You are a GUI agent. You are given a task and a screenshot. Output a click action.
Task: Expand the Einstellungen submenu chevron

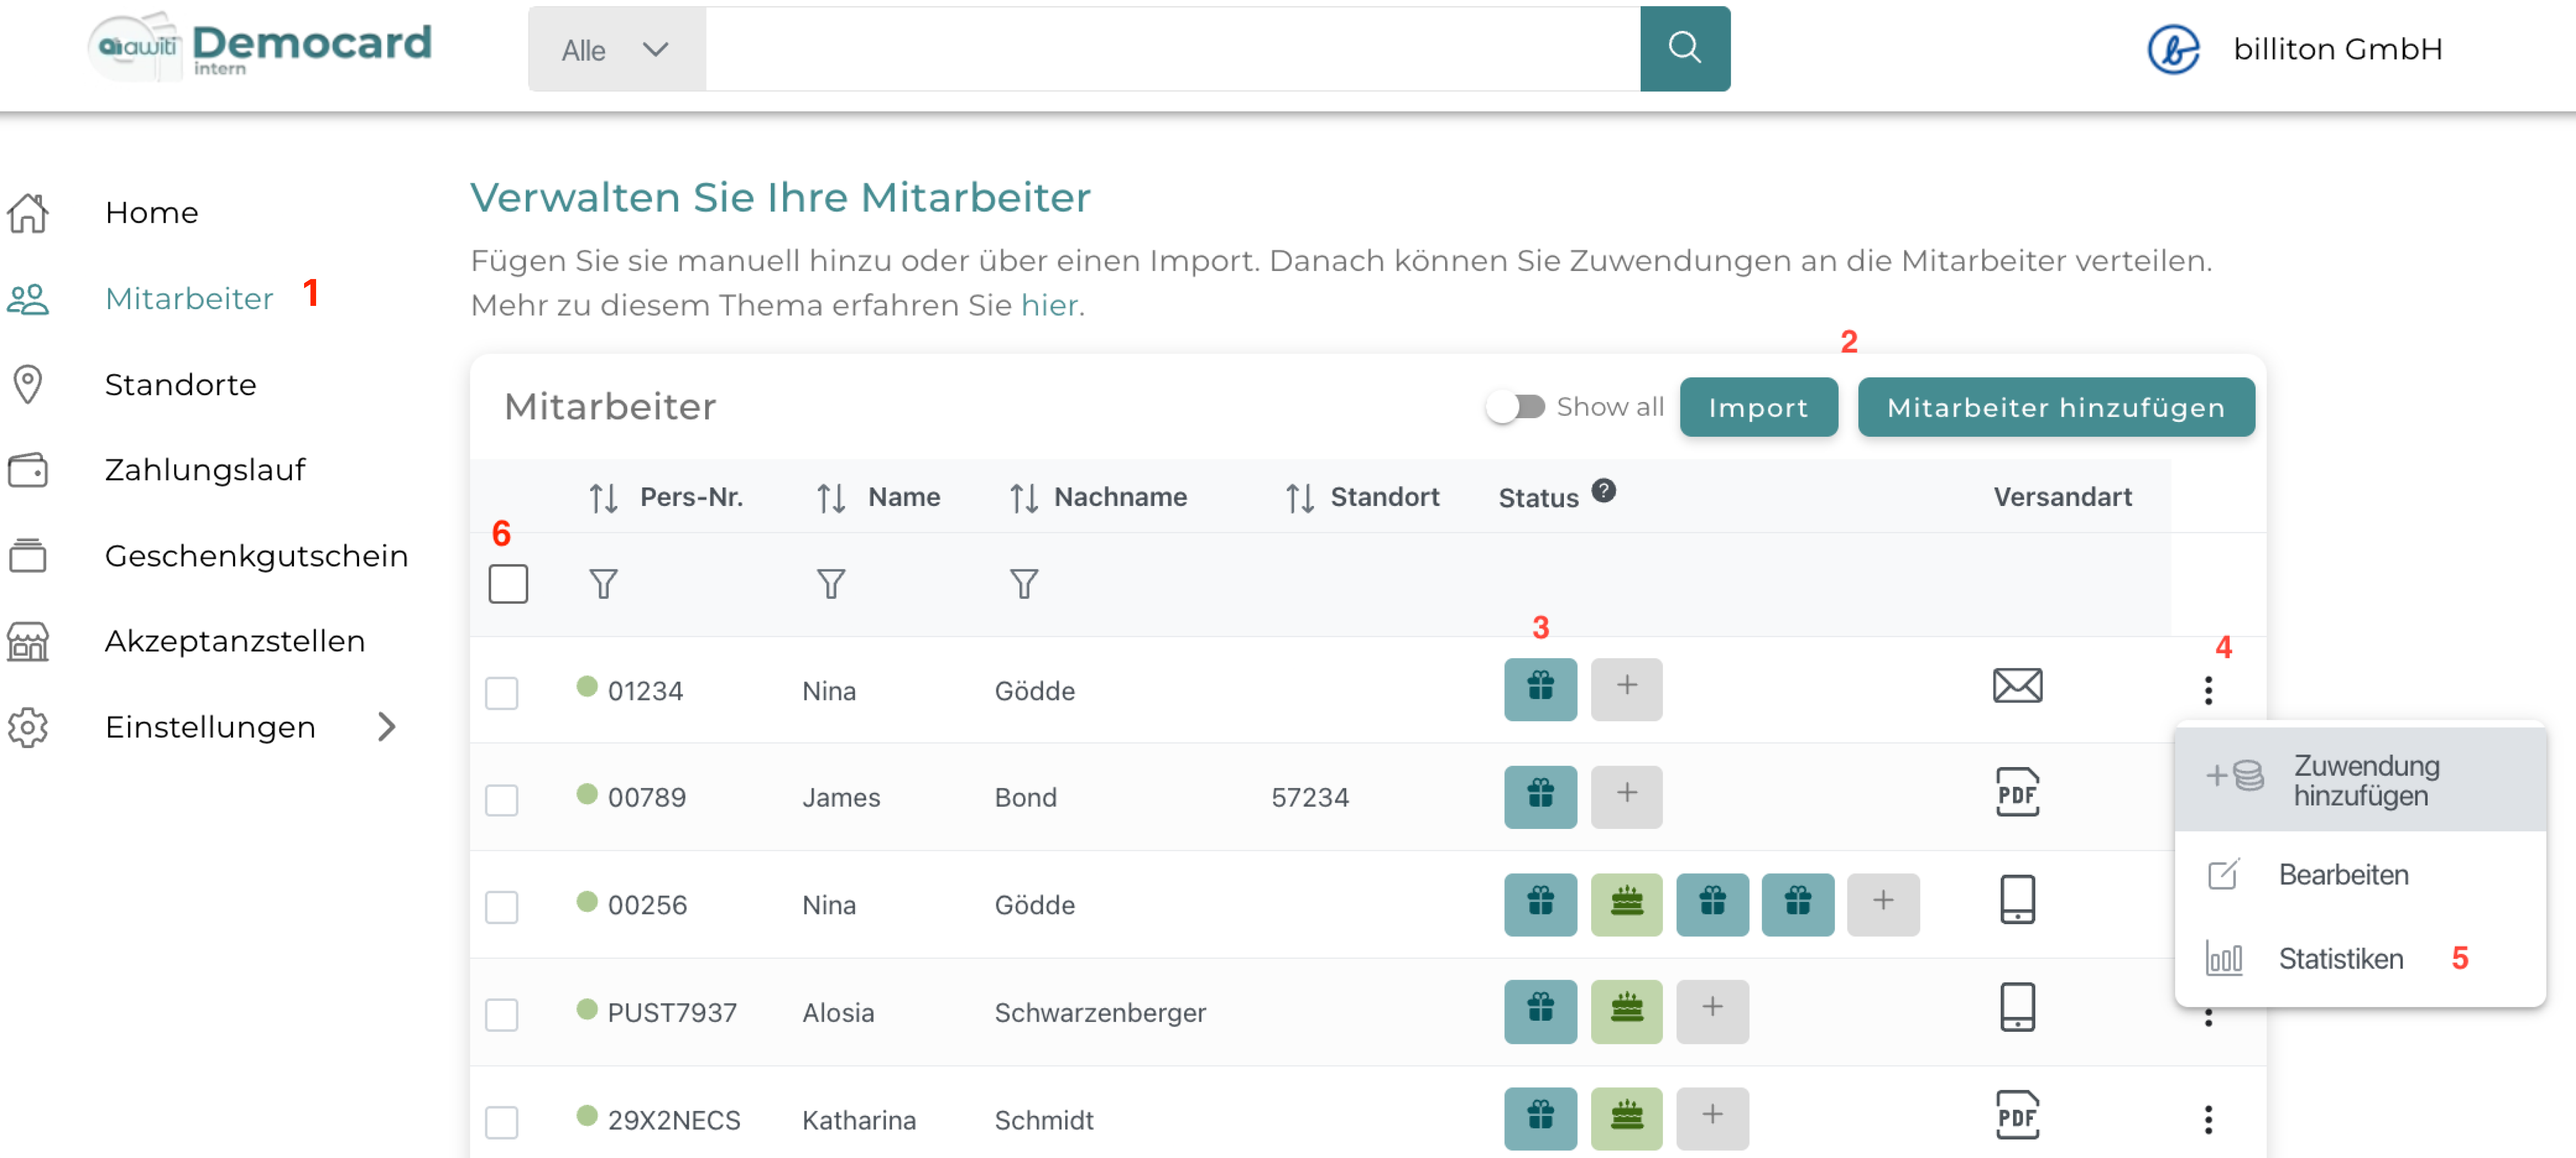click(387, 727)
